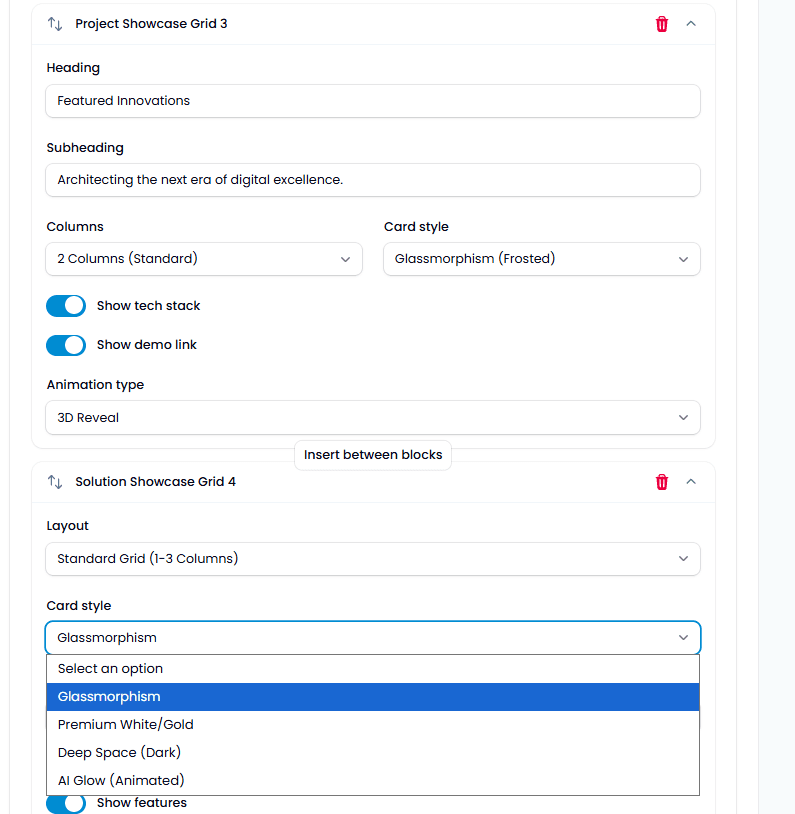This screenshot has height=814, width=795.
Task: Toggle Show features switch
Action: [66, 804]
